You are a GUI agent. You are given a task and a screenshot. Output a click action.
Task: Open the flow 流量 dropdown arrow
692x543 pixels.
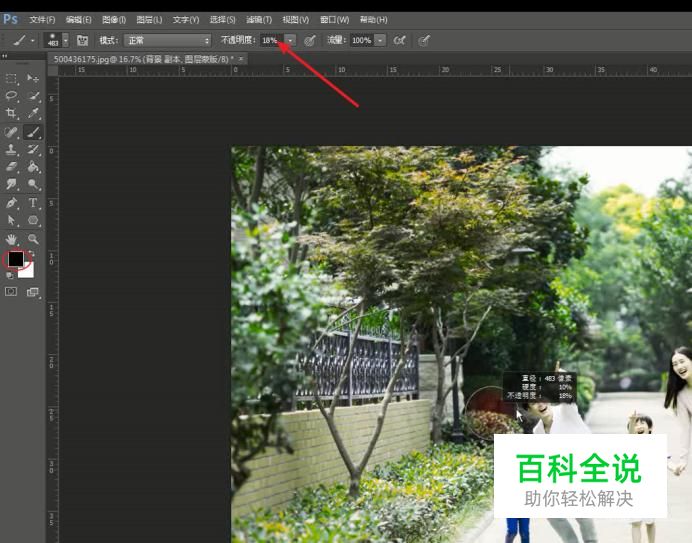[380, 41]
